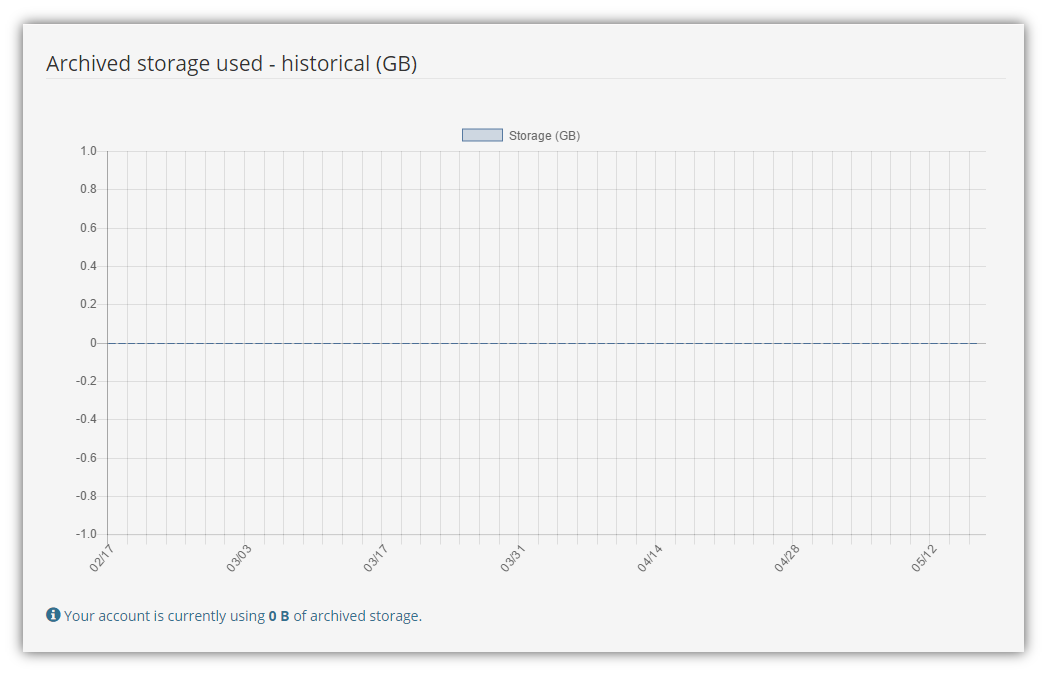The height and width of the screenshot is (678, 1051).
Task: Click the info icon beside account usage
Action: (53, 615)
